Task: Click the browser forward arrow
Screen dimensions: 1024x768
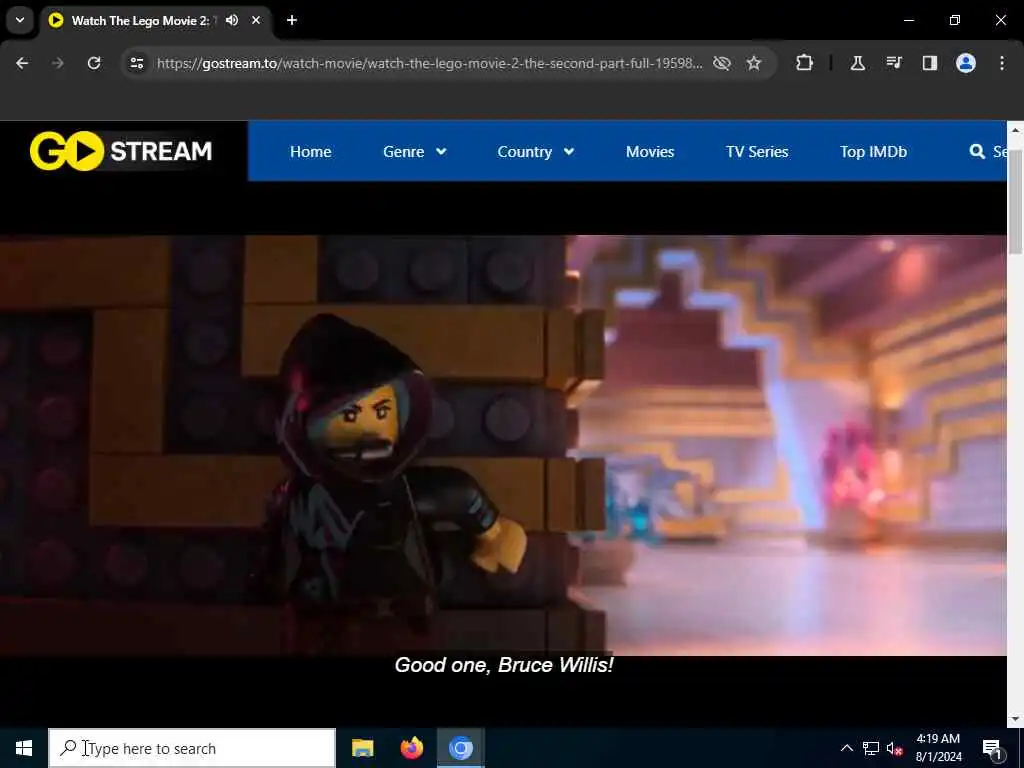Action: 58,63
